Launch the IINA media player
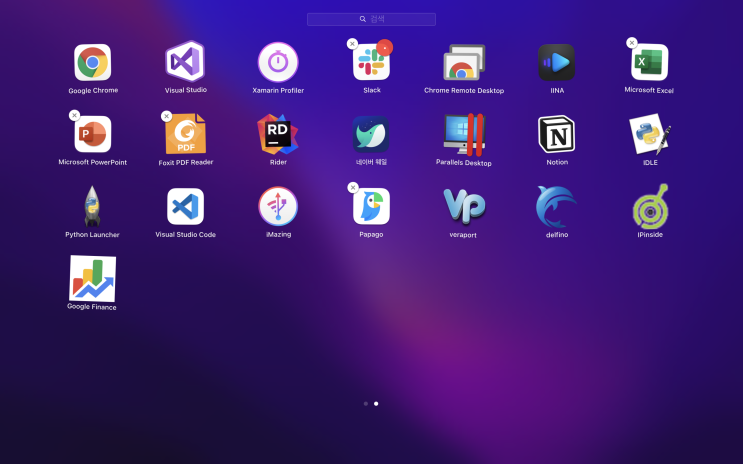 [557, 62]
